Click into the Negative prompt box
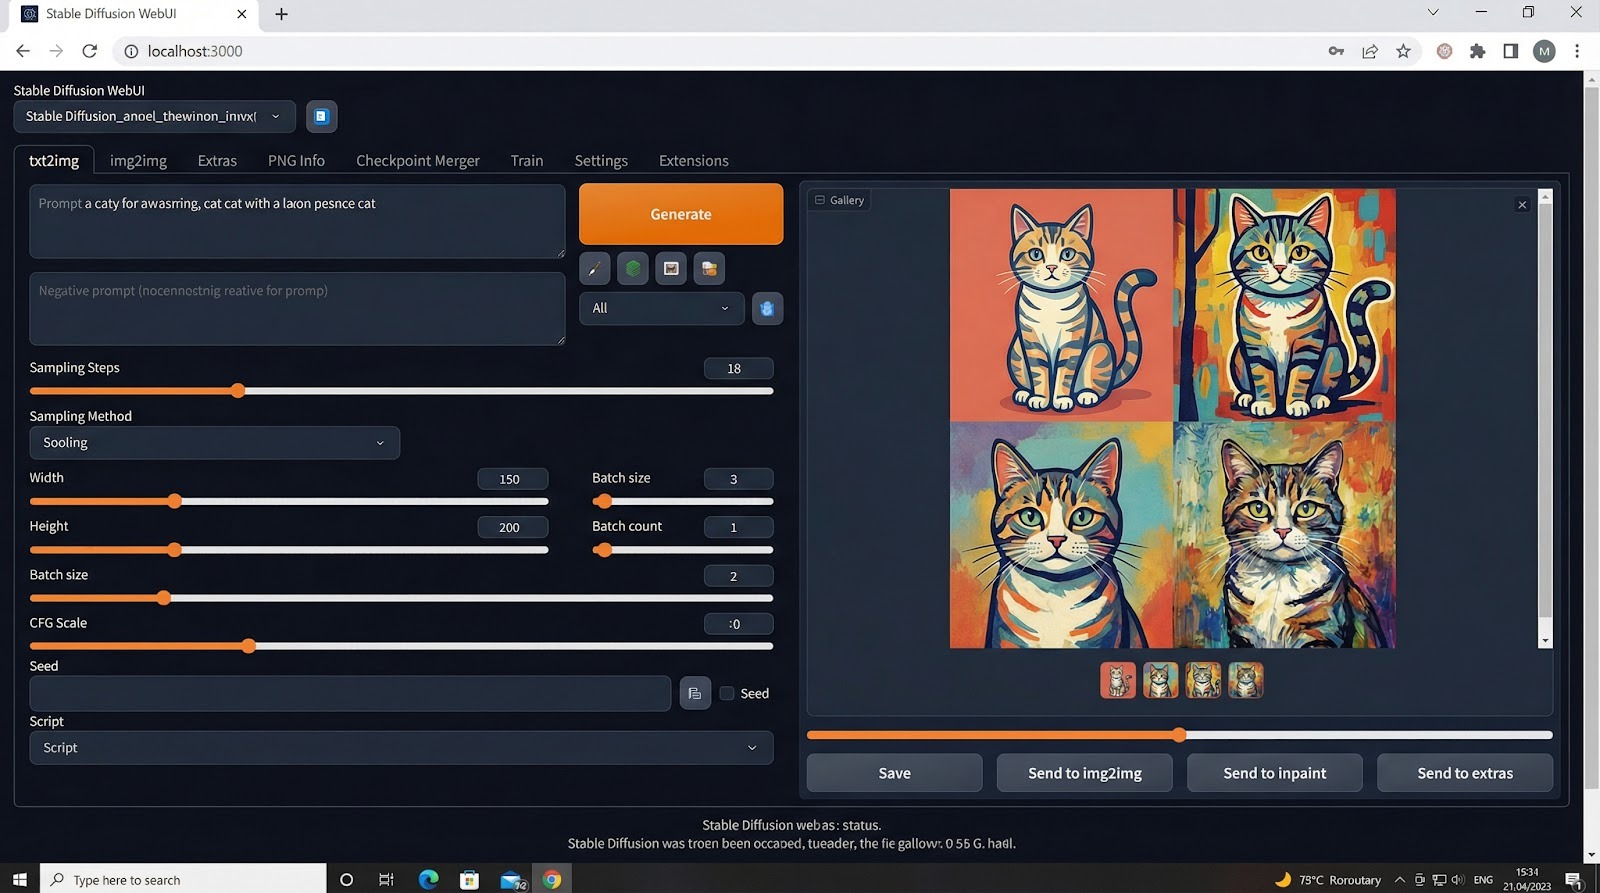 [x=297, y=309]
